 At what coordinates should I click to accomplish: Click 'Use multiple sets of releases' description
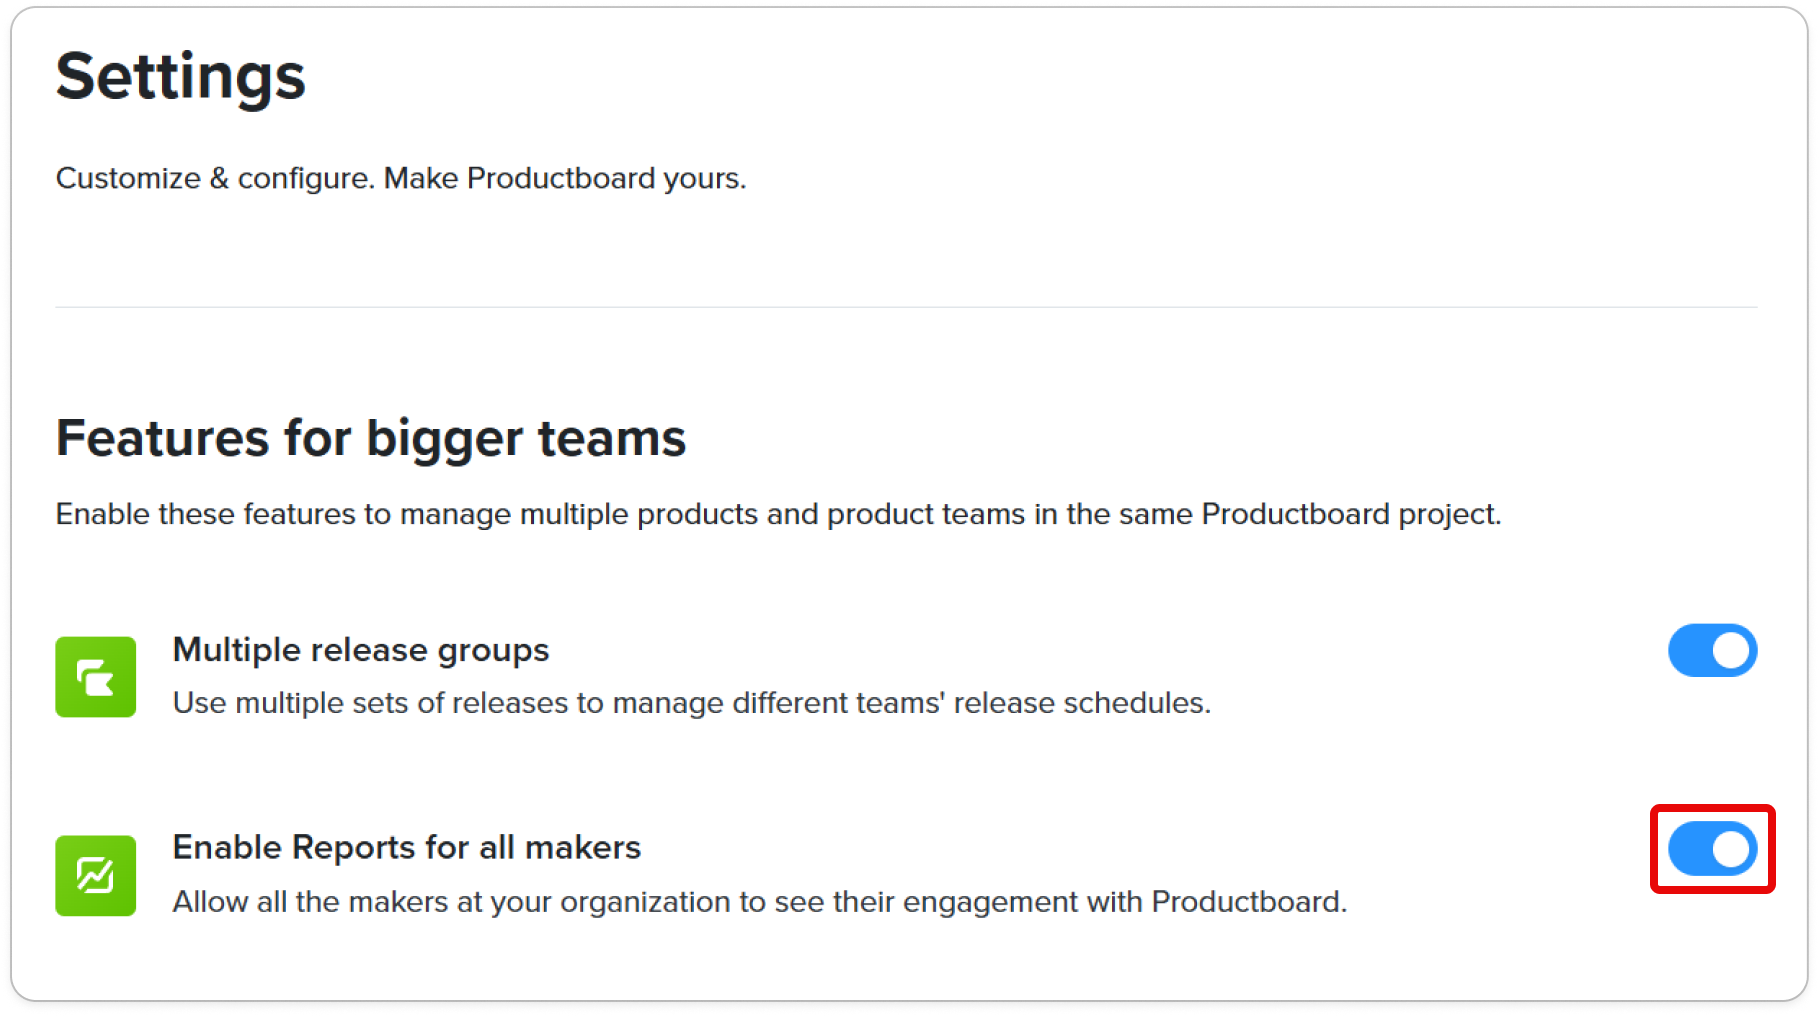[692, 703]
